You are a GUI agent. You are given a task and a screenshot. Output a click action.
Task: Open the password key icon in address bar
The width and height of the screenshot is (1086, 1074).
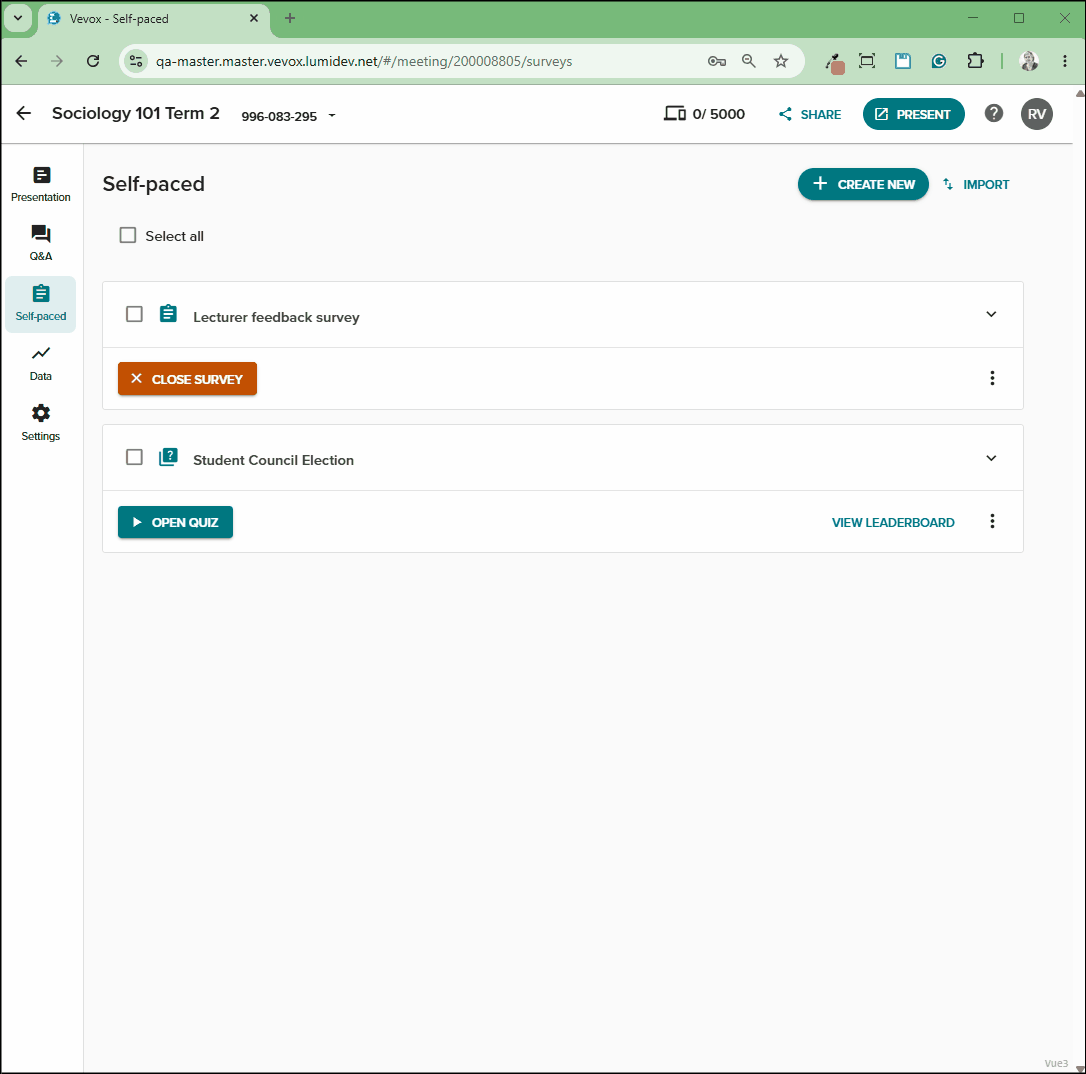[x=717, y=61]
